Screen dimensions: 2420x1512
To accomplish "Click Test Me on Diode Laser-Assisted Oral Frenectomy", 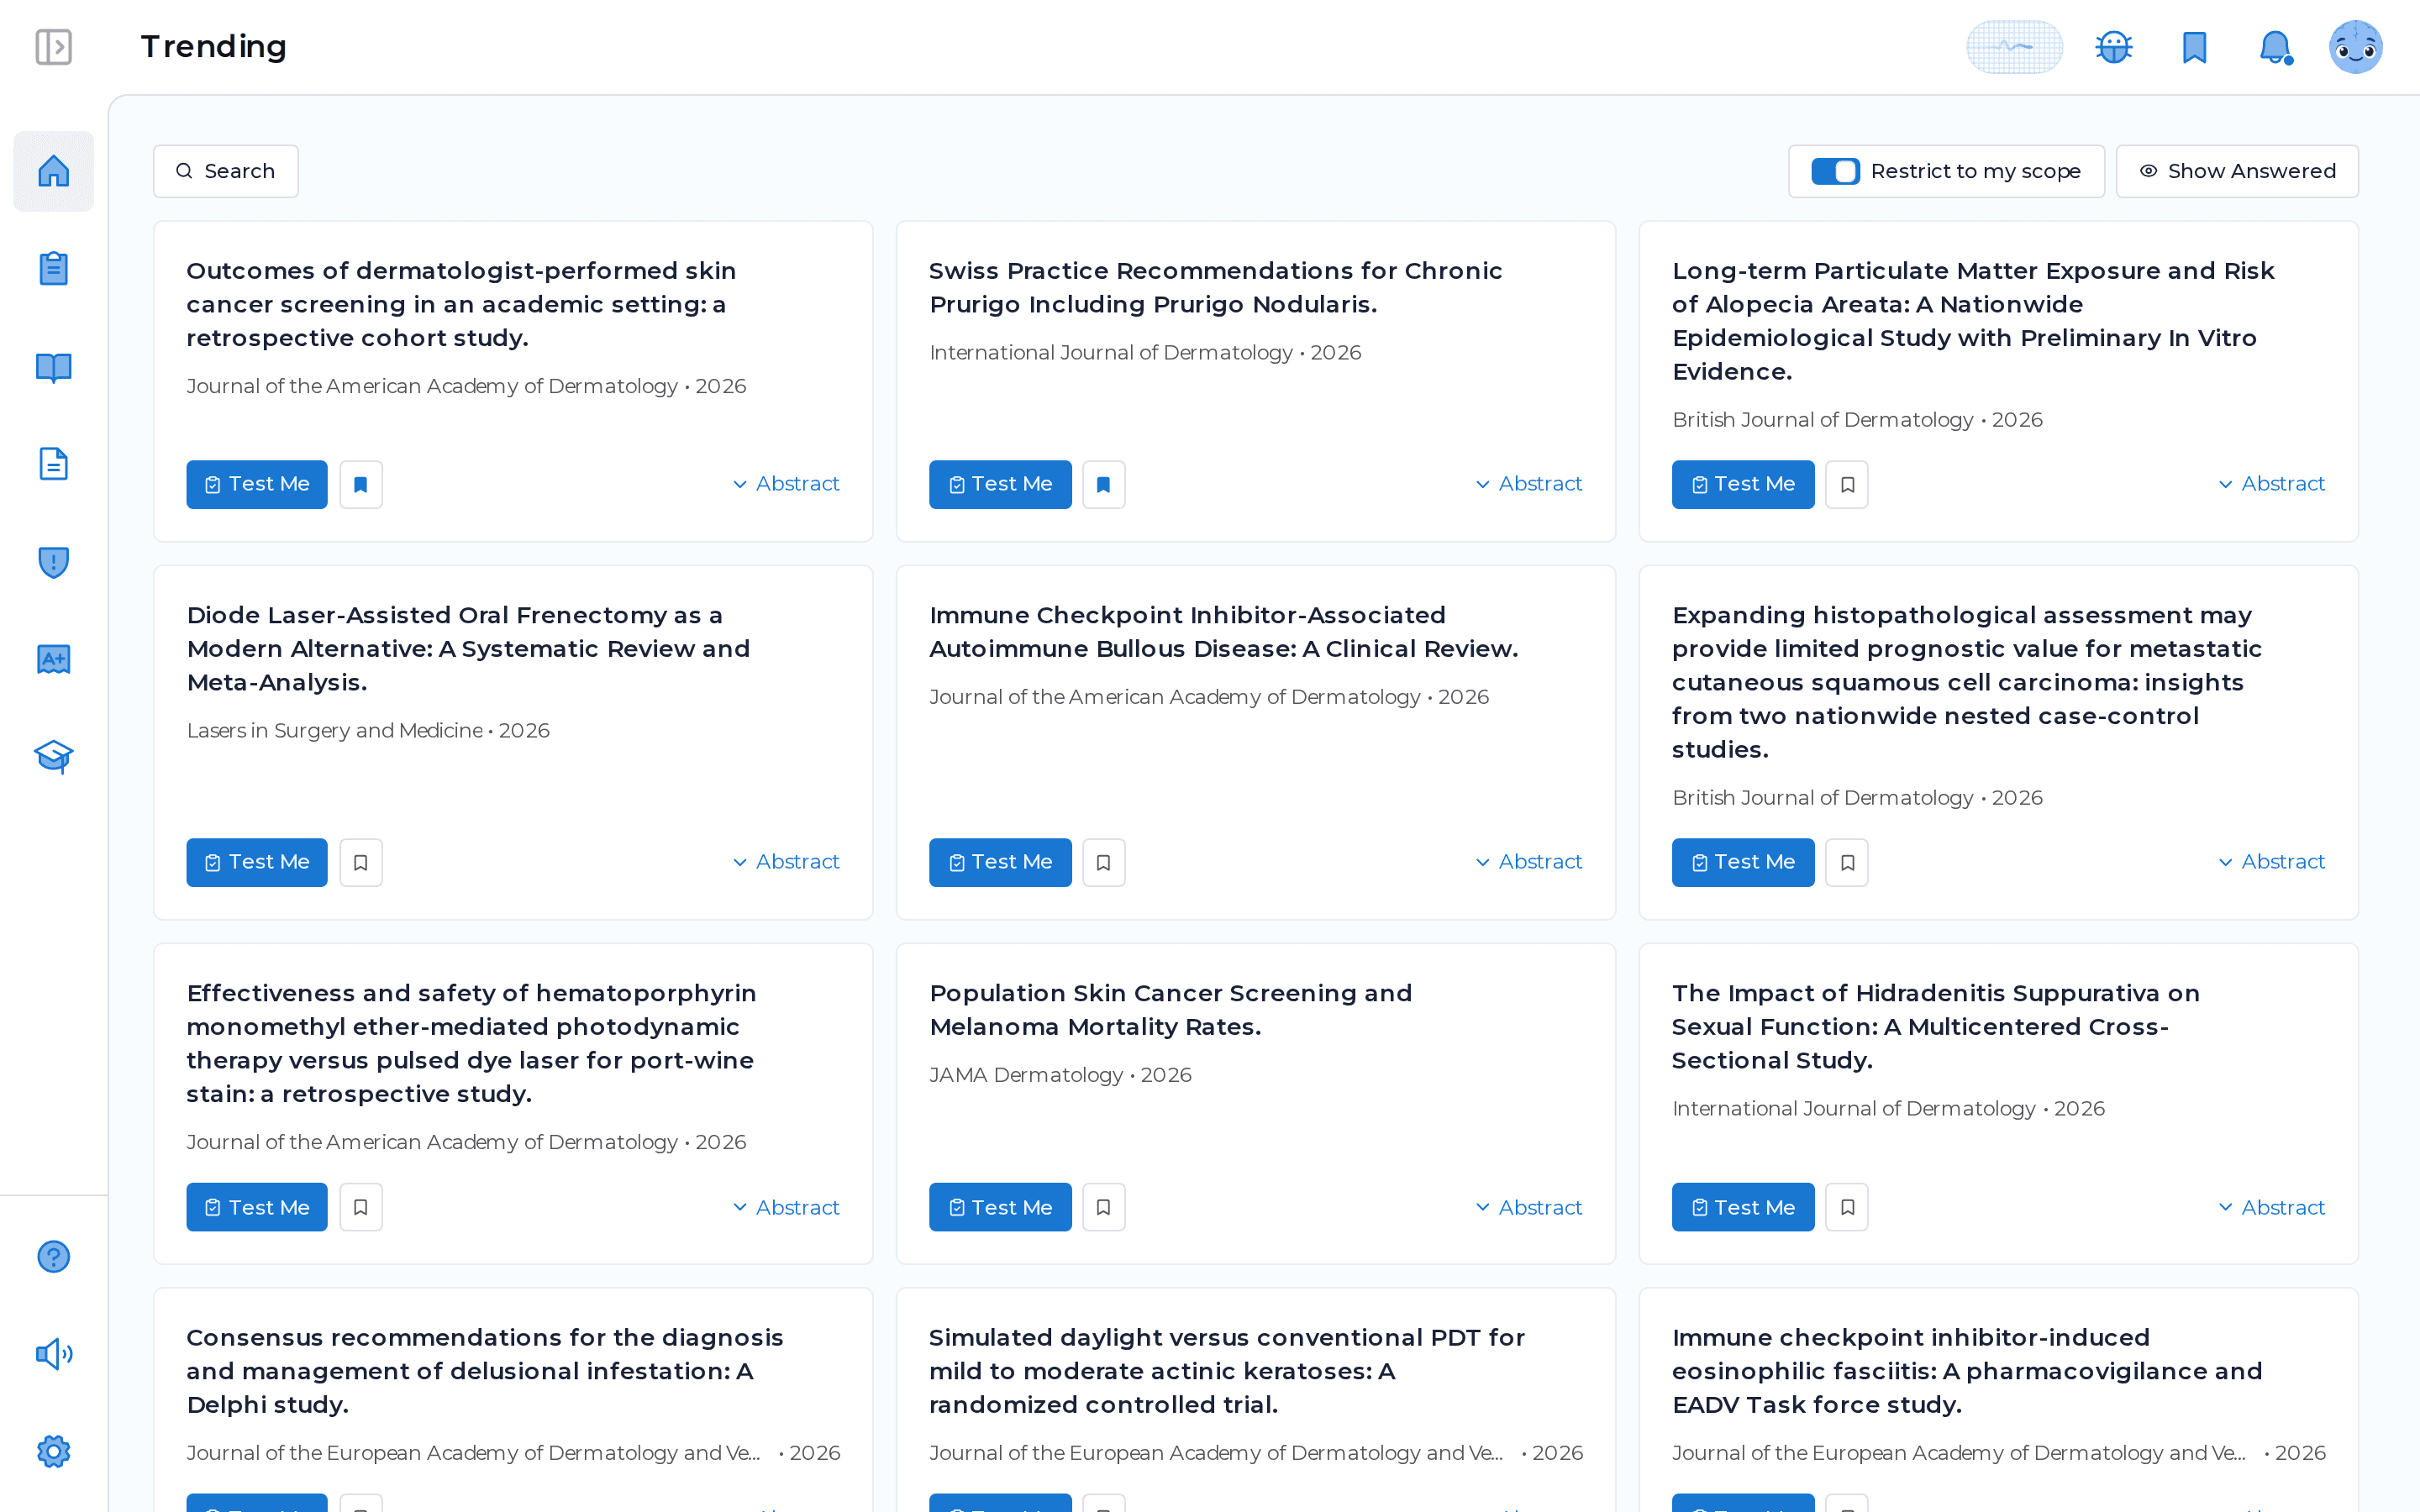I will pyautogui.click(x=257, y=862).
